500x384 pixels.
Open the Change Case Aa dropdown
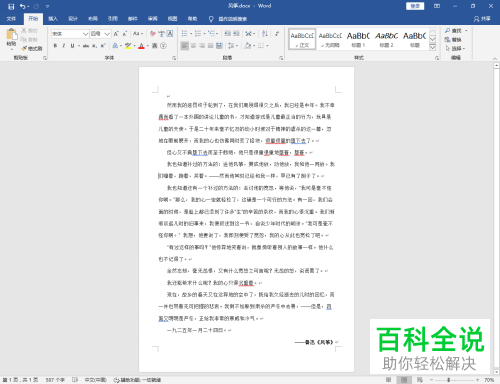(x=138, y=34)
